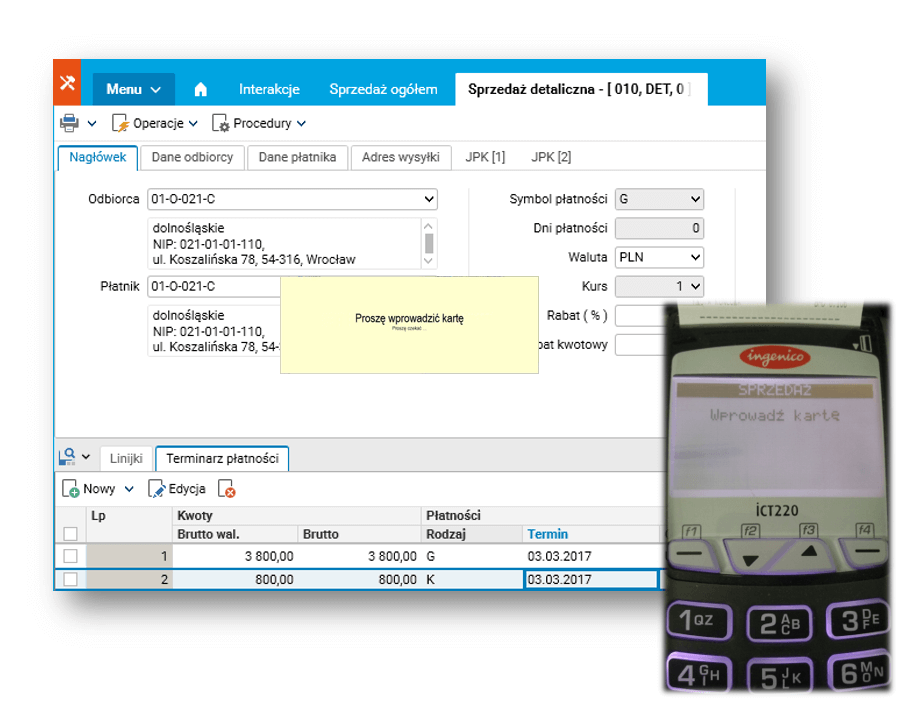Click Nowy to add a payment
The image size is (920, 705).
point(89,489)
